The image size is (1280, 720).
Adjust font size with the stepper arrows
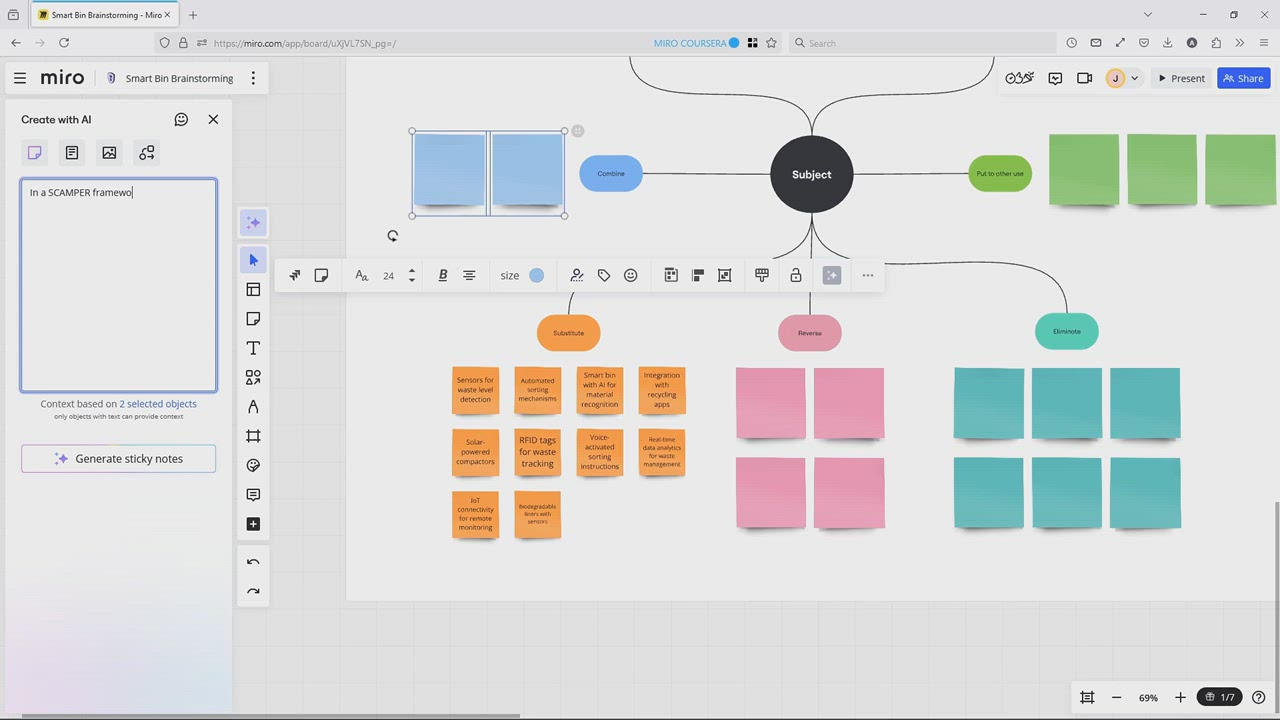tap(412, 275)
